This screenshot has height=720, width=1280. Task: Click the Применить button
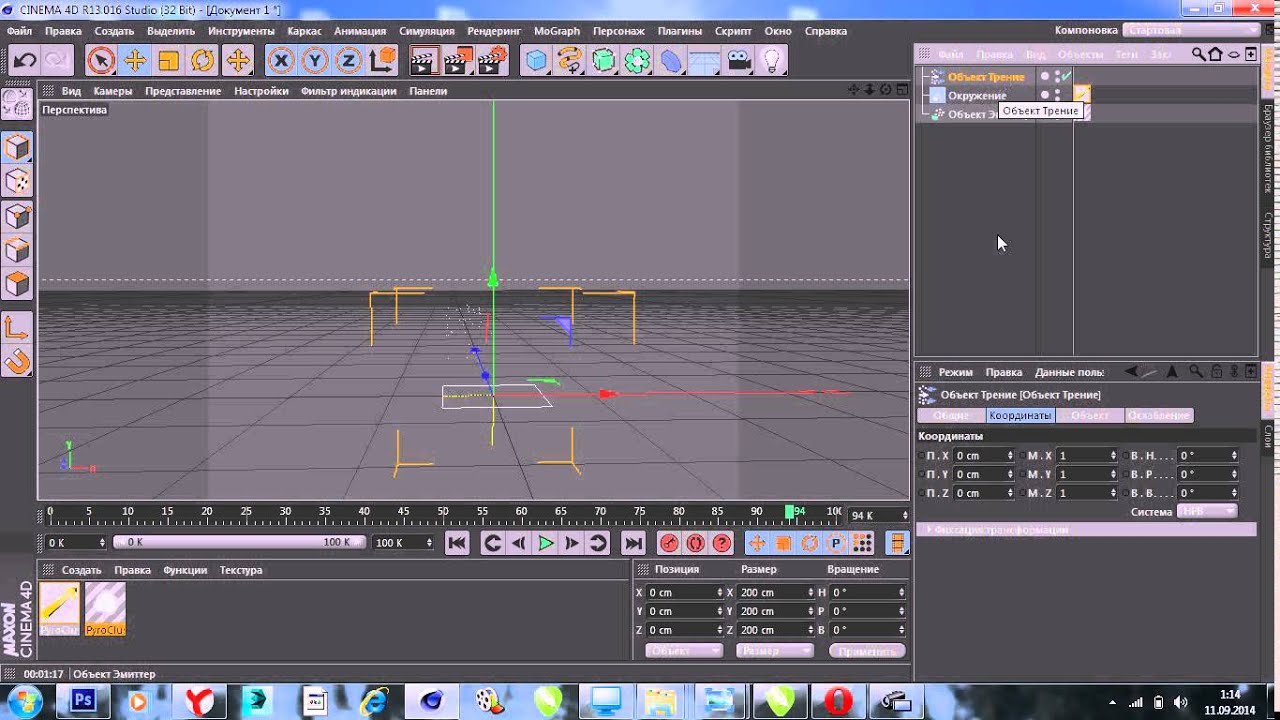[867, 651]
